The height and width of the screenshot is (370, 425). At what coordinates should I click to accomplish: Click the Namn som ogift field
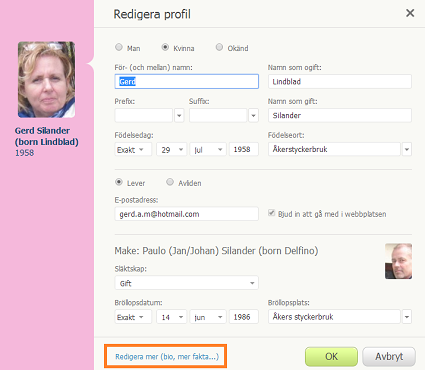340,81
